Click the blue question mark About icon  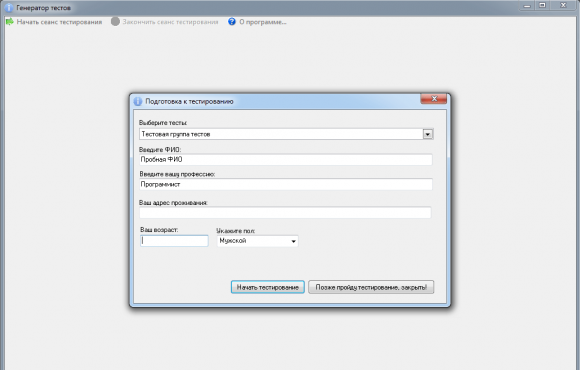pyautogui.click(x=232, y=21)
